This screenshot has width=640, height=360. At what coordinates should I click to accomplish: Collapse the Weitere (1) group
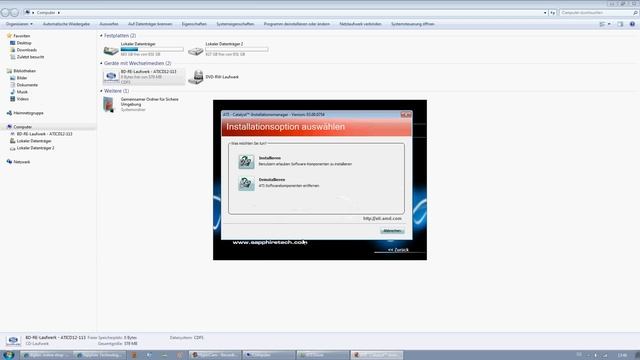(x=101, y=91)
